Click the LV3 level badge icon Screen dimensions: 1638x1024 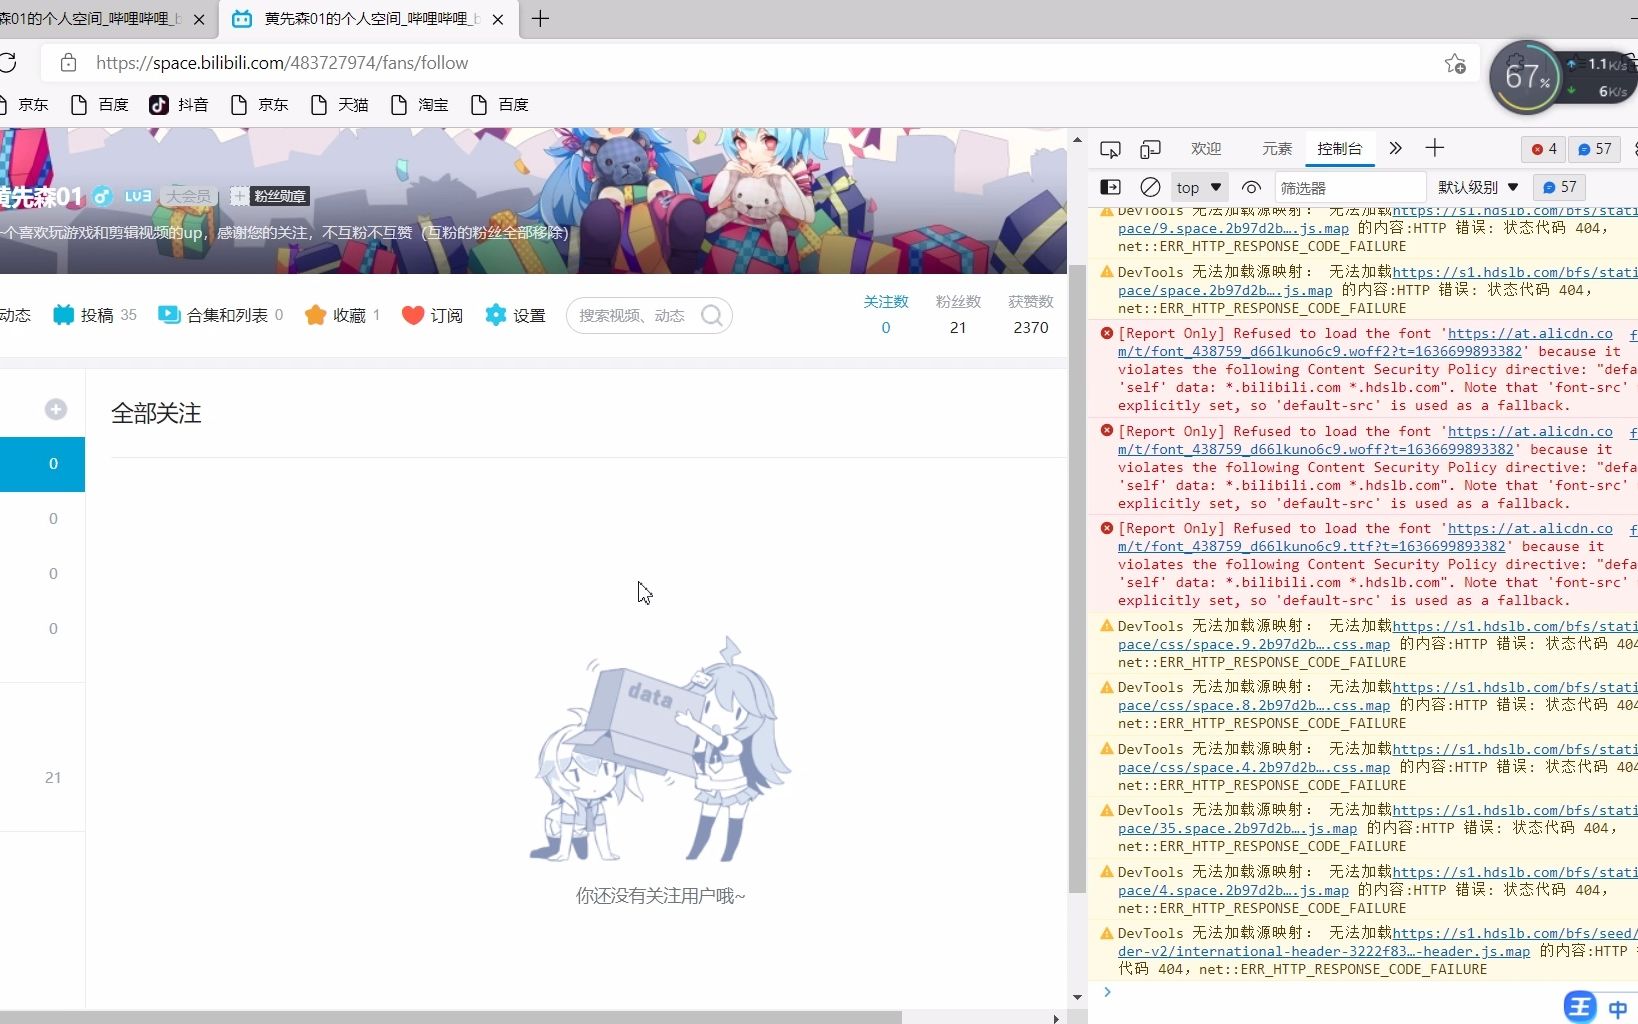coord(138,196)
